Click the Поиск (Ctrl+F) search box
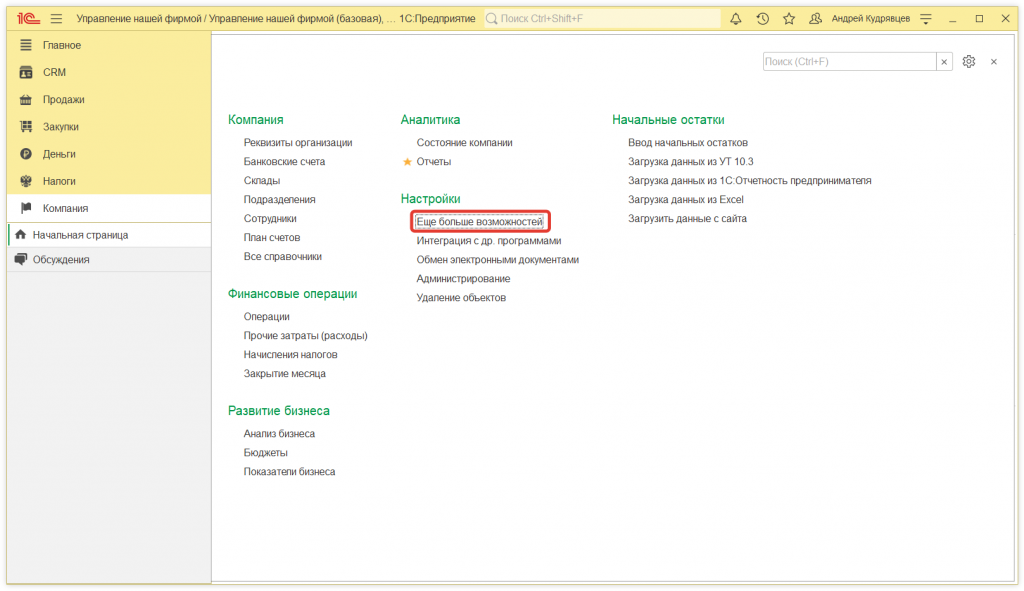The image size is (1024, 591). coord(848,62)
